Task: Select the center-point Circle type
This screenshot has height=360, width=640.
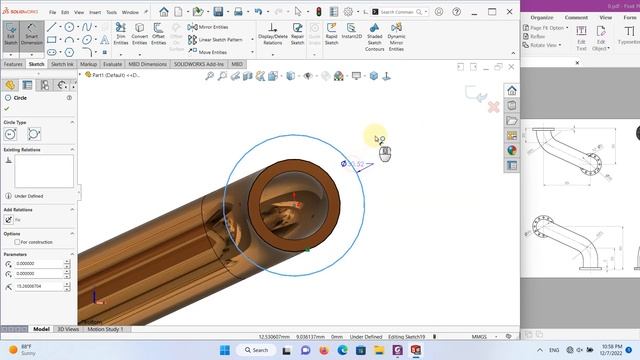Action: [11, 134]
